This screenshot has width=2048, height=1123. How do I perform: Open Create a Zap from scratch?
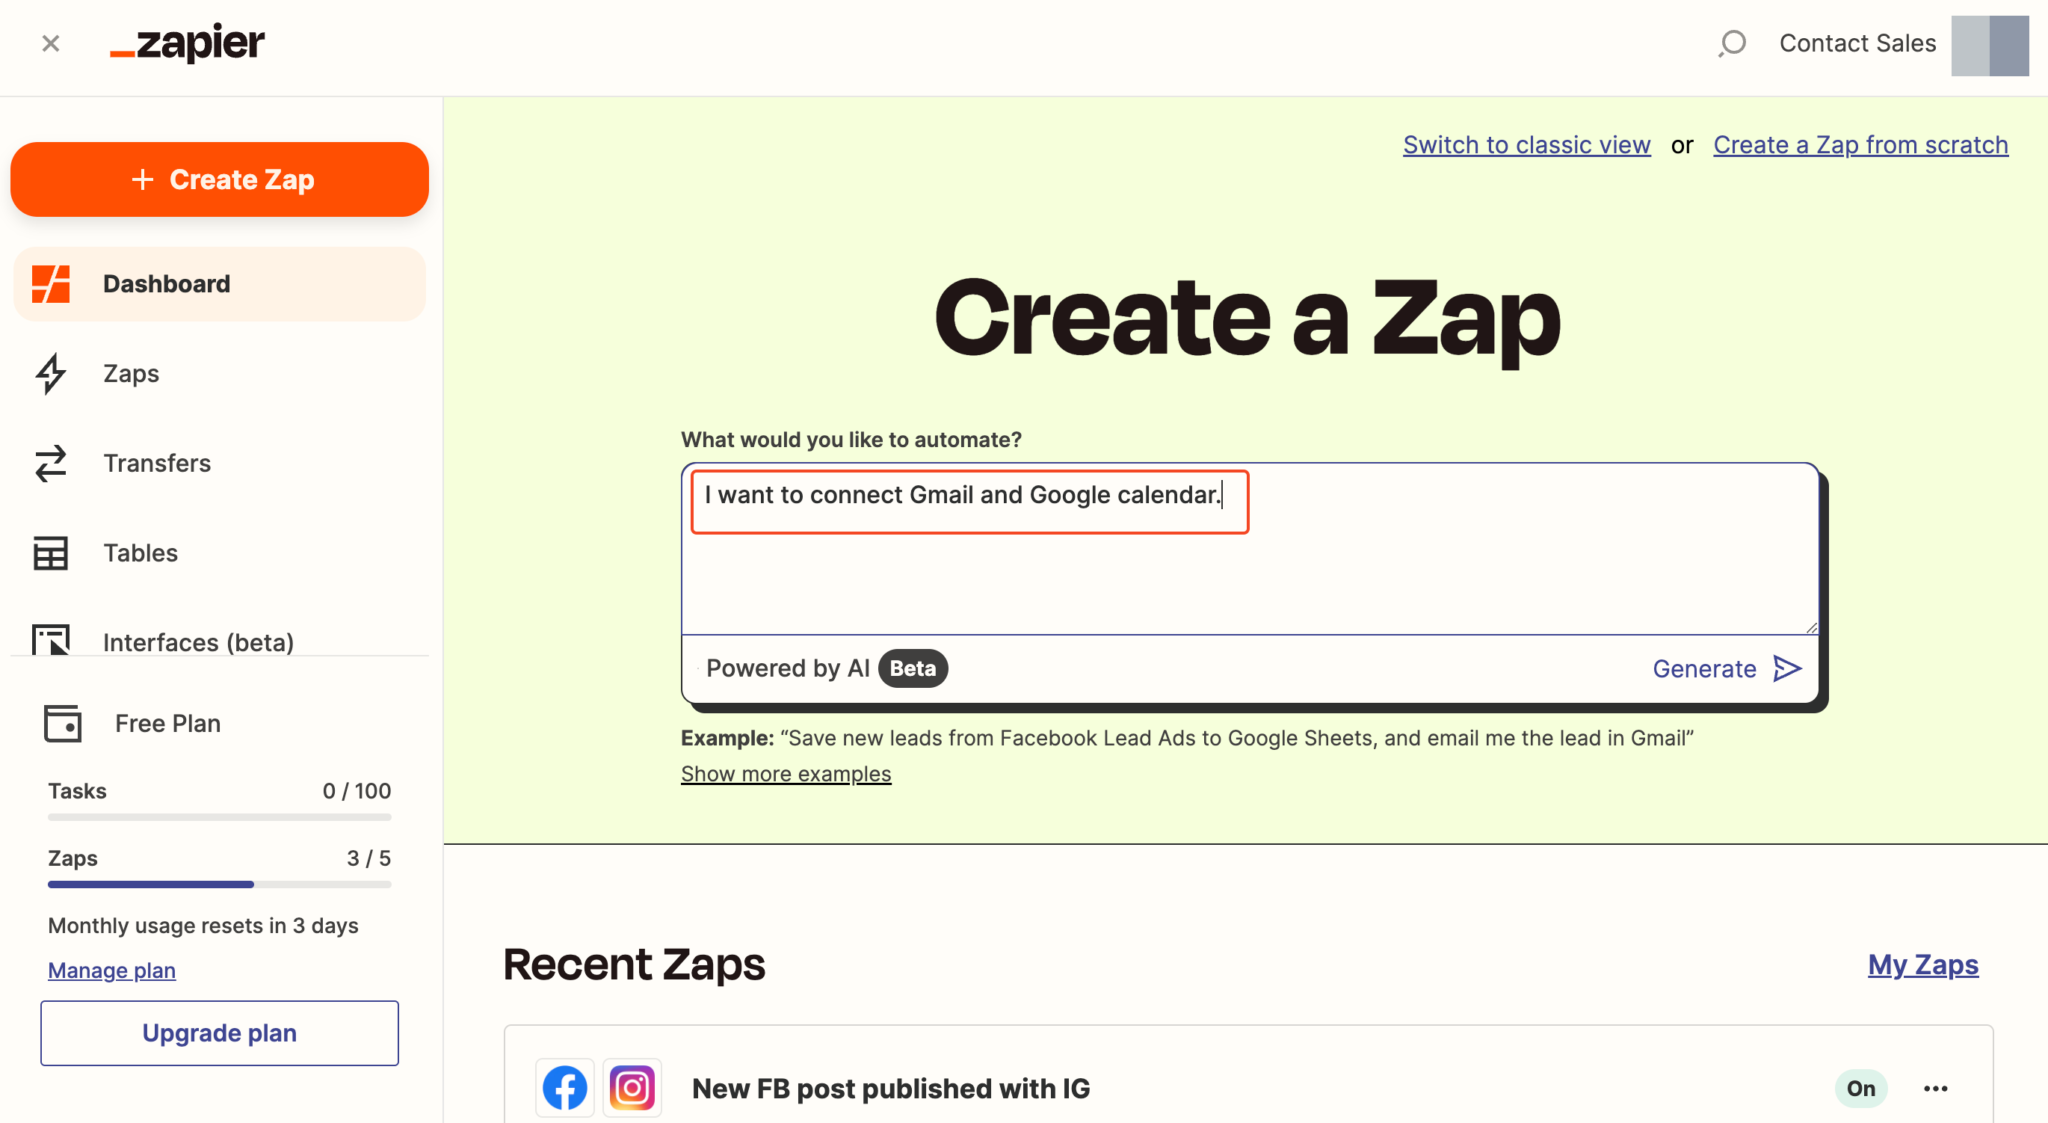(1859, 145)
